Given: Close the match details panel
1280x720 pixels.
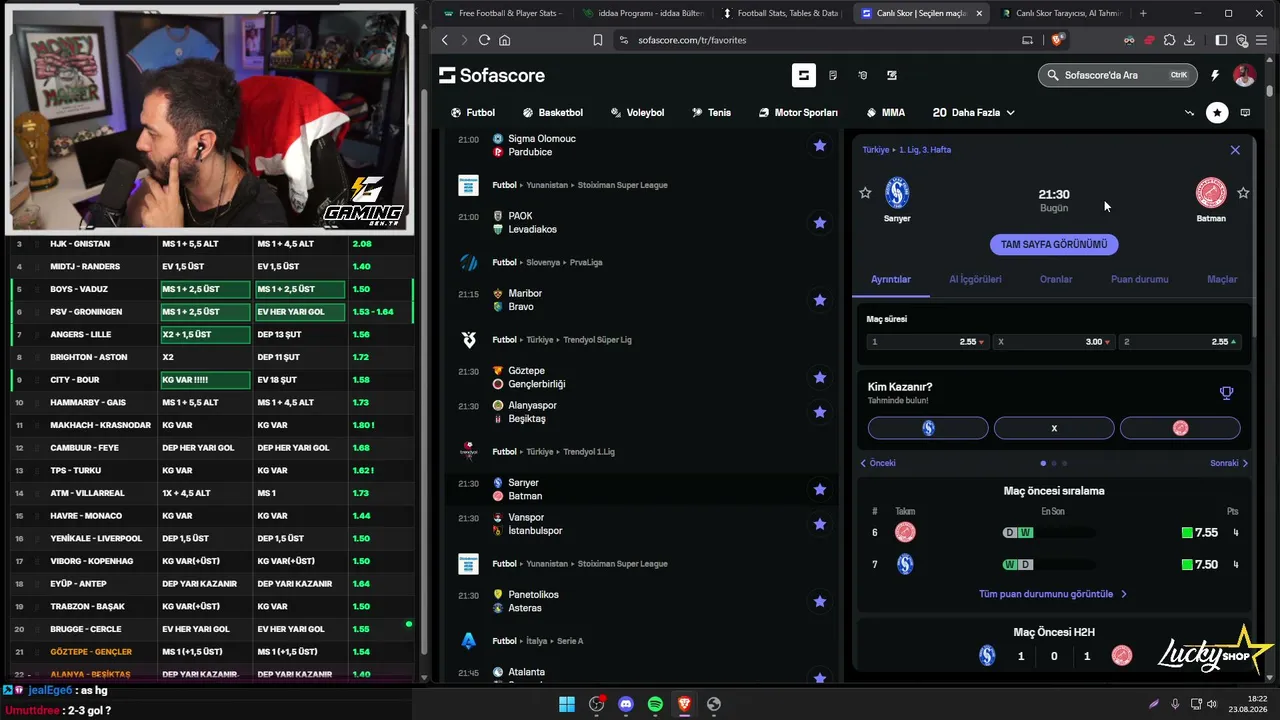Looking at the screenshot, I should (x=1235, y=150).
